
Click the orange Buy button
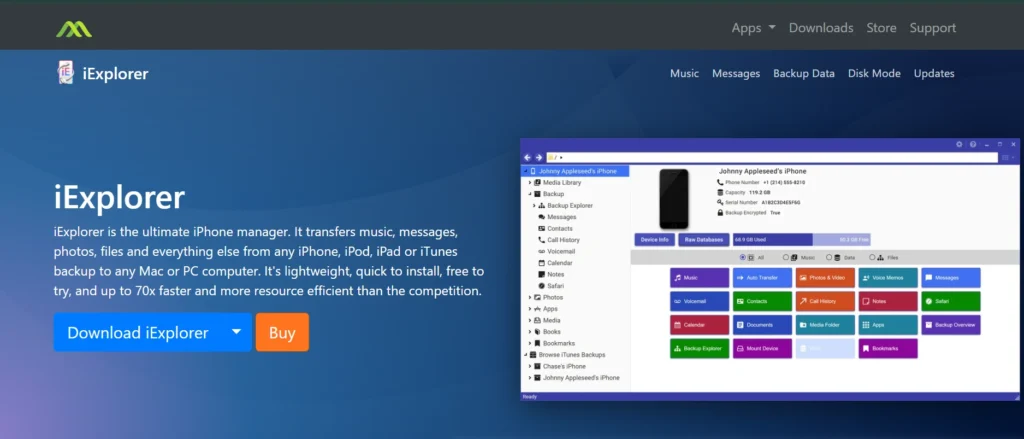pos(282,332)
